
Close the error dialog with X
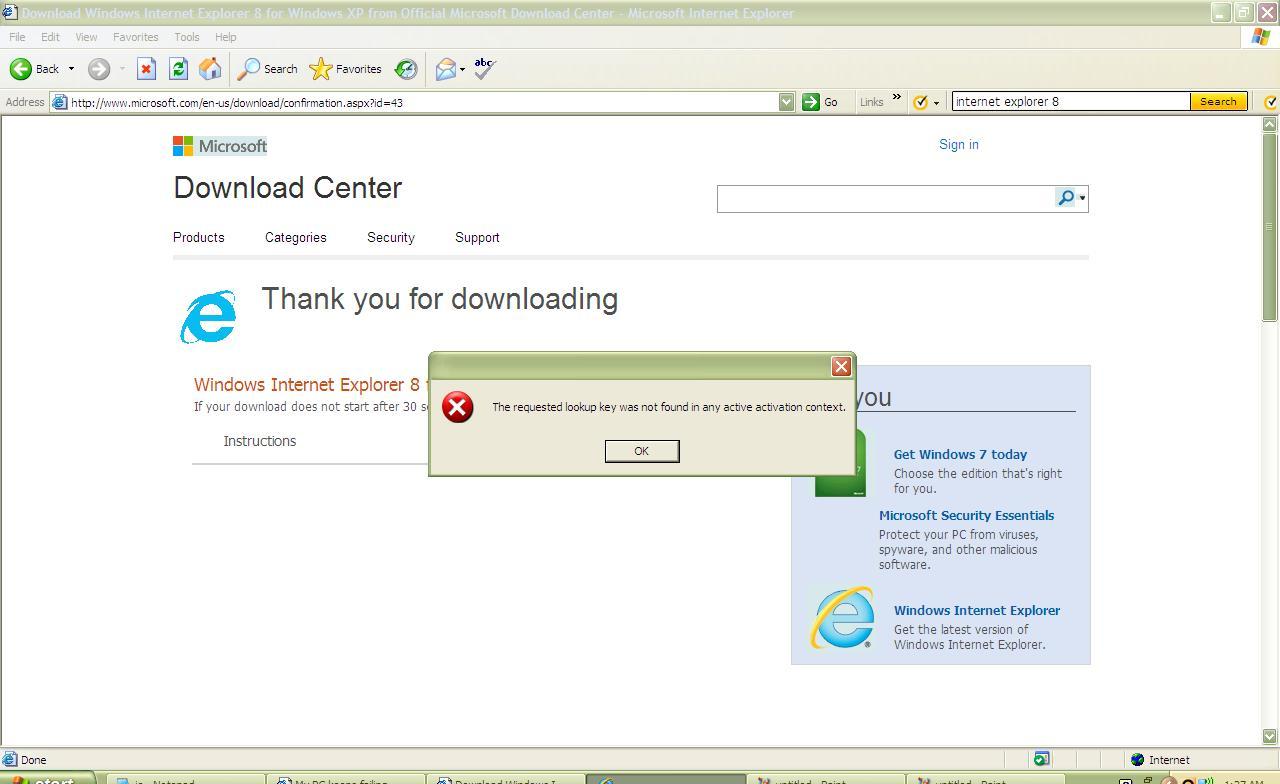point(841,367)
